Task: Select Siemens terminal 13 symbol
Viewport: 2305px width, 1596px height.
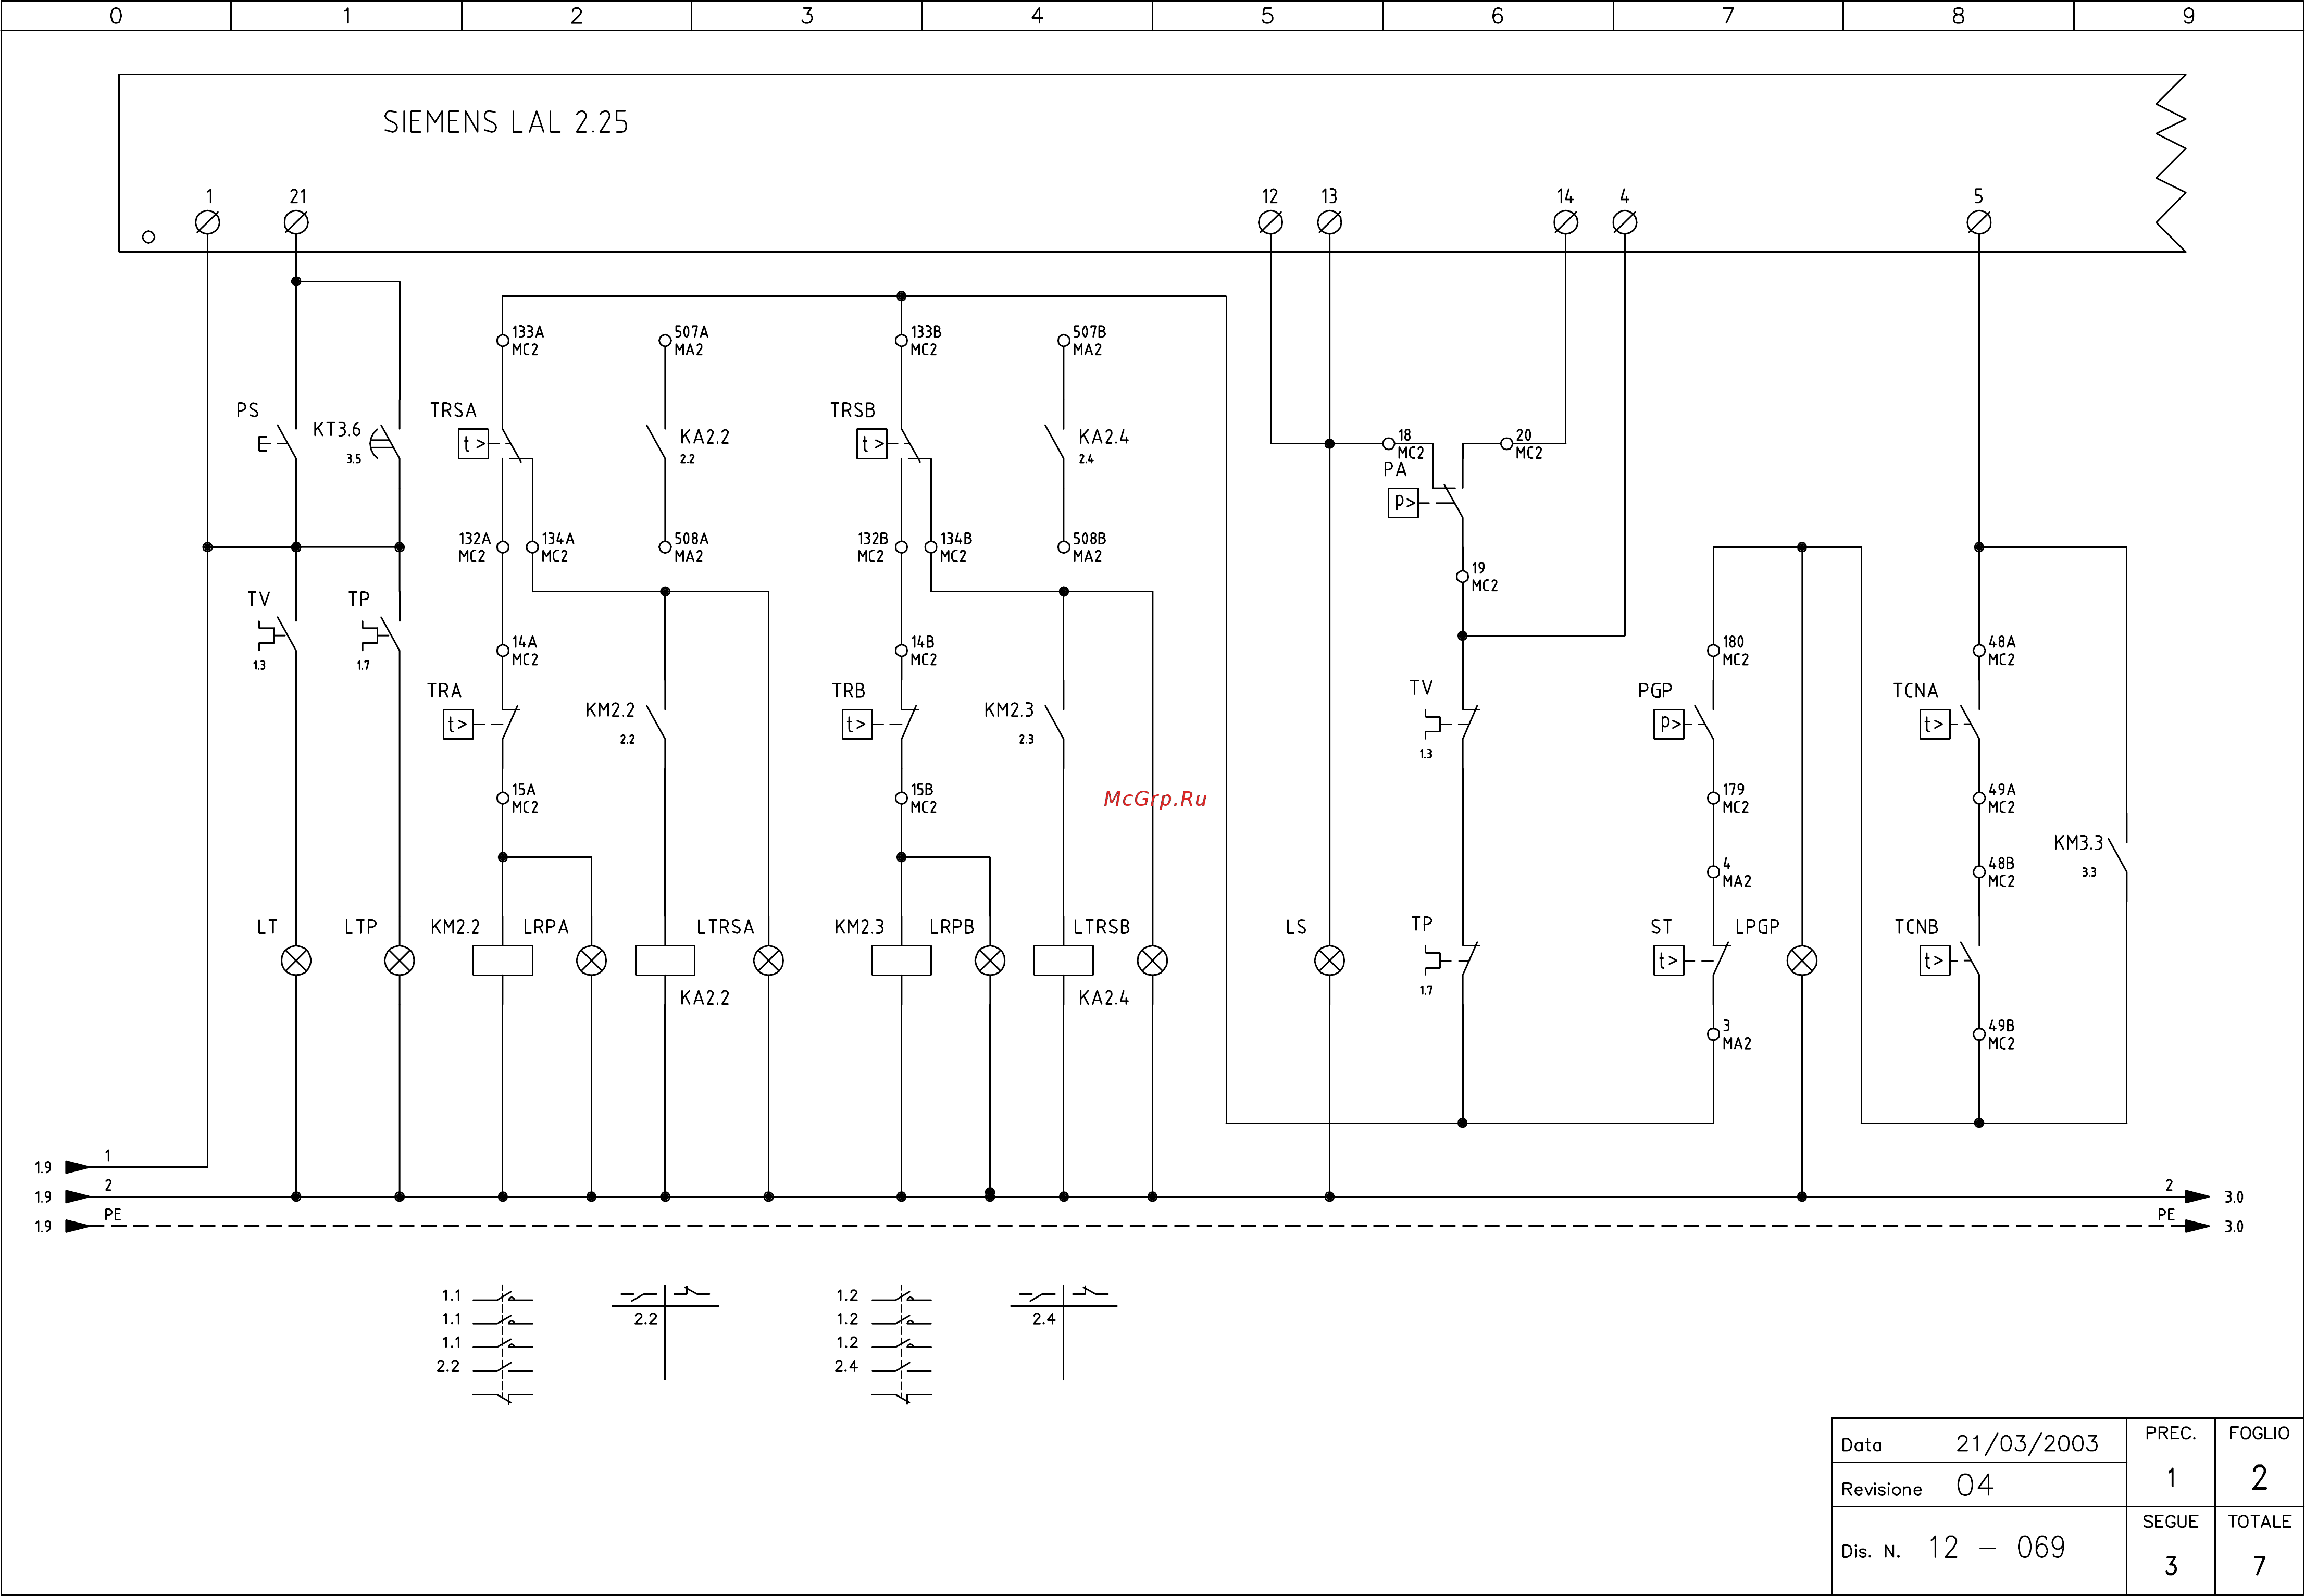Action: tap(1329, 222)
